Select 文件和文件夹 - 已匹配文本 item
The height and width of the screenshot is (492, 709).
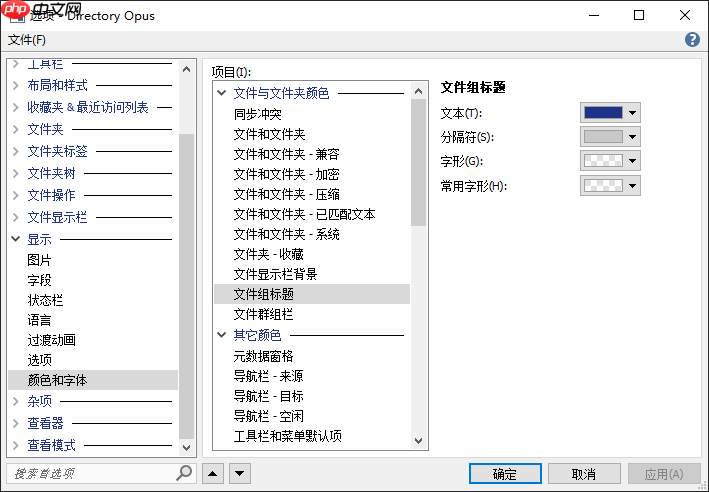tap(305, 214)
